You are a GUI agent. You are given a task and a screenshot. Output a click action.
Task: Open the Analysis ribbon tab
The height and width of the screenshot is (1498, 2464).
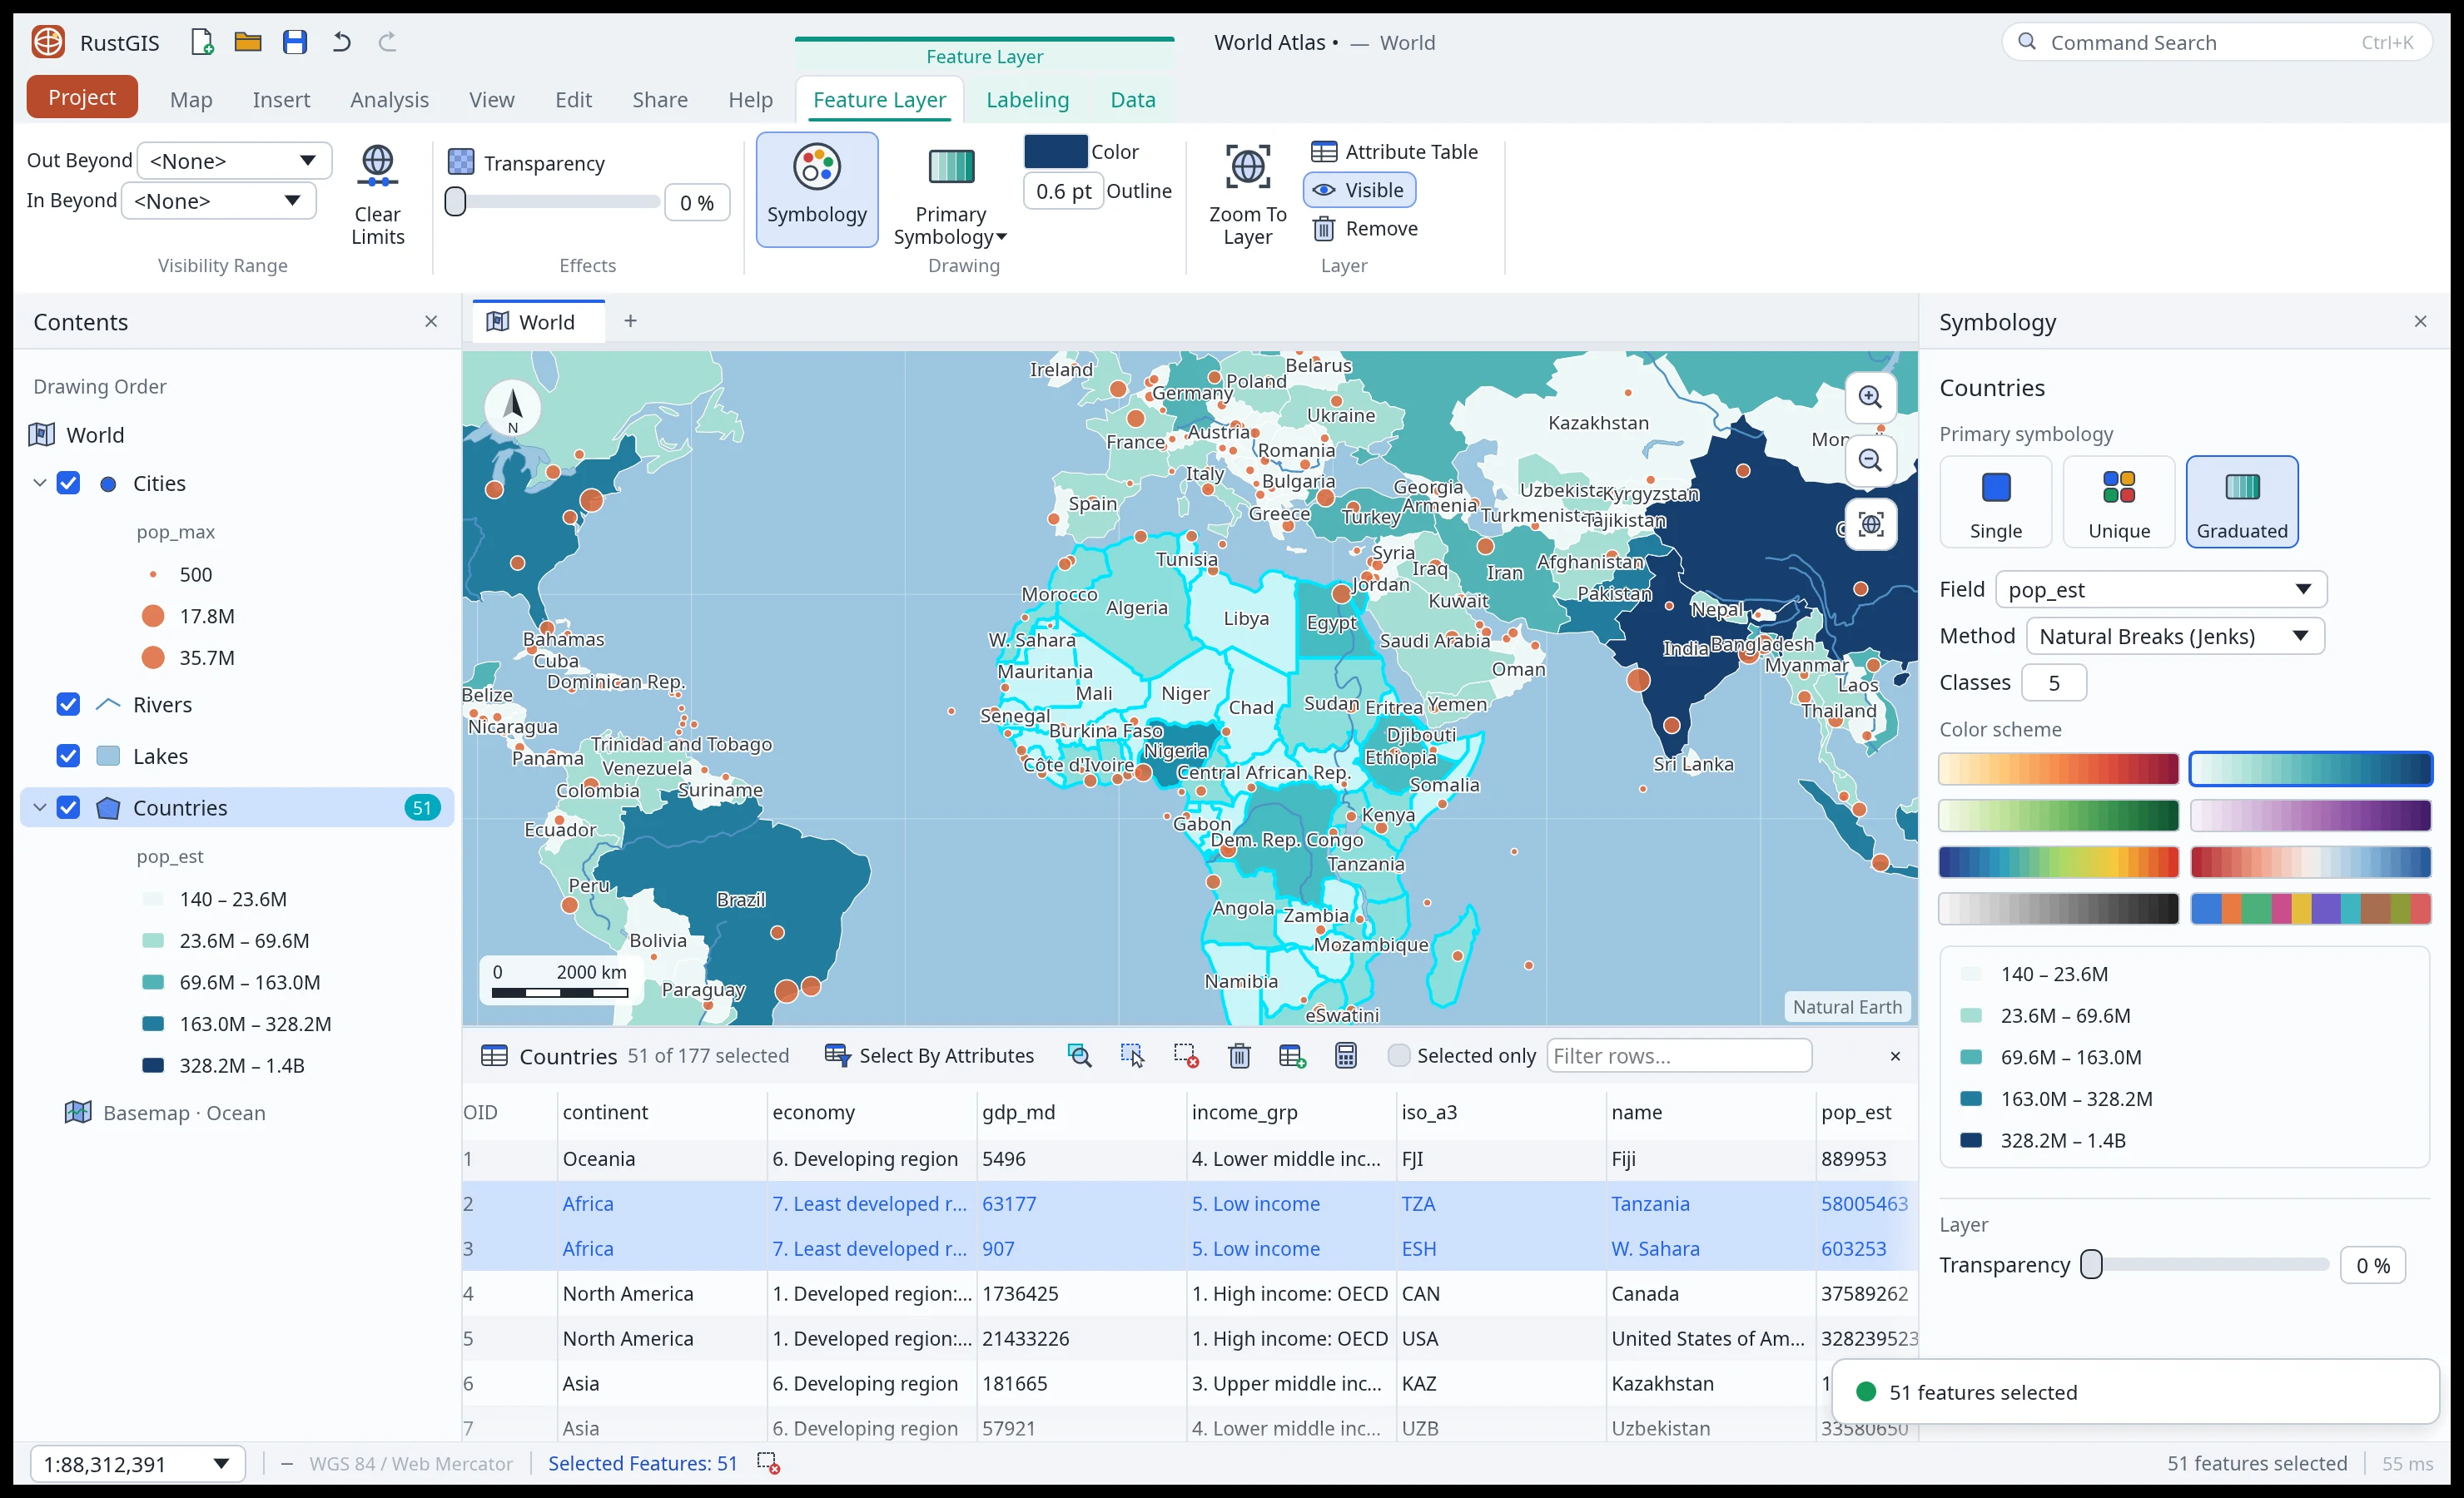389,100
